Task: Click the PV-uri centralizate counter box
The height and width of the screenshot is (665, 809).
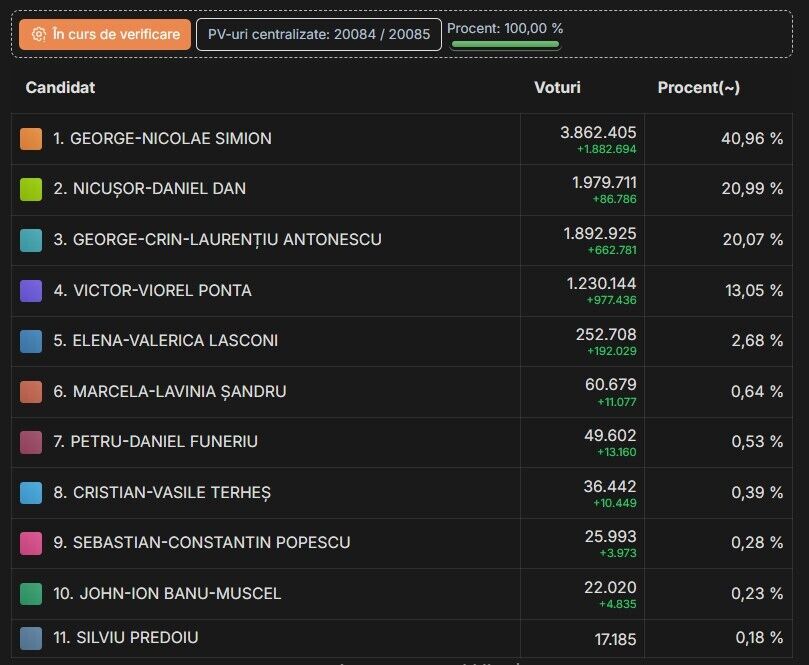Action: tap(318, 35)
